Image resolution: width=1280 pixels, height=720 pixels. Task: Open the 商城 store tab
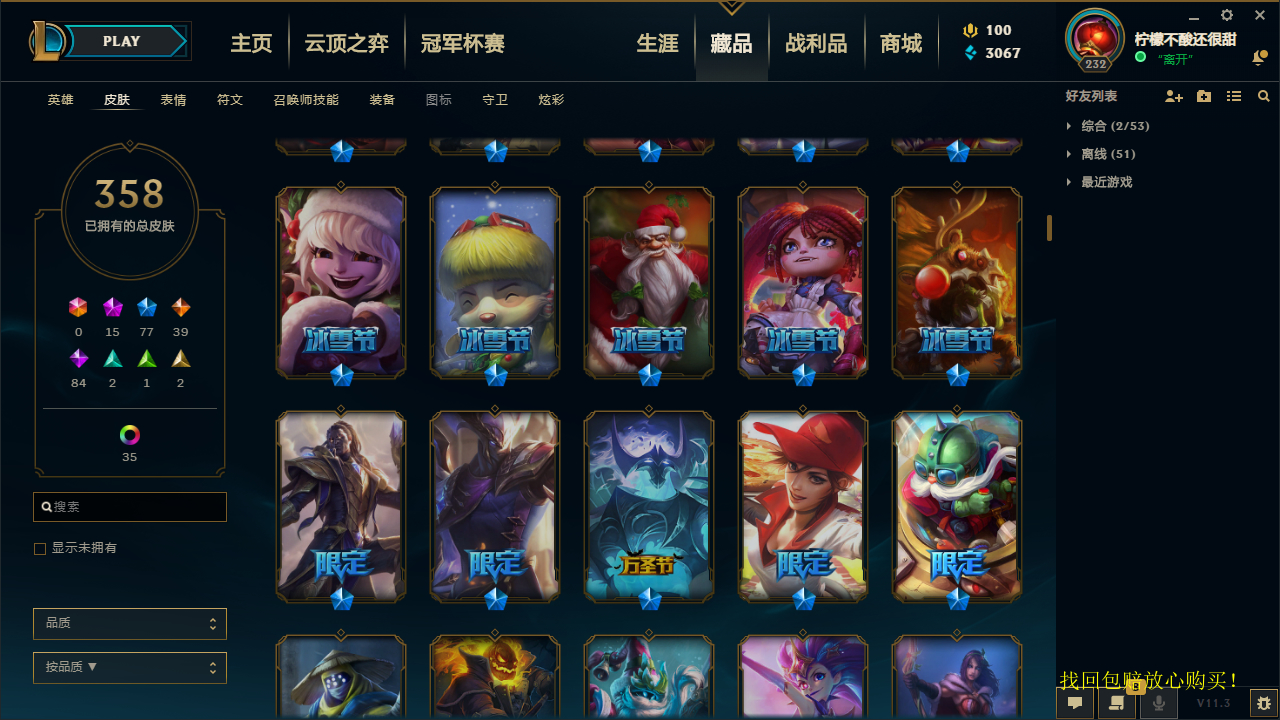(901, 43)
